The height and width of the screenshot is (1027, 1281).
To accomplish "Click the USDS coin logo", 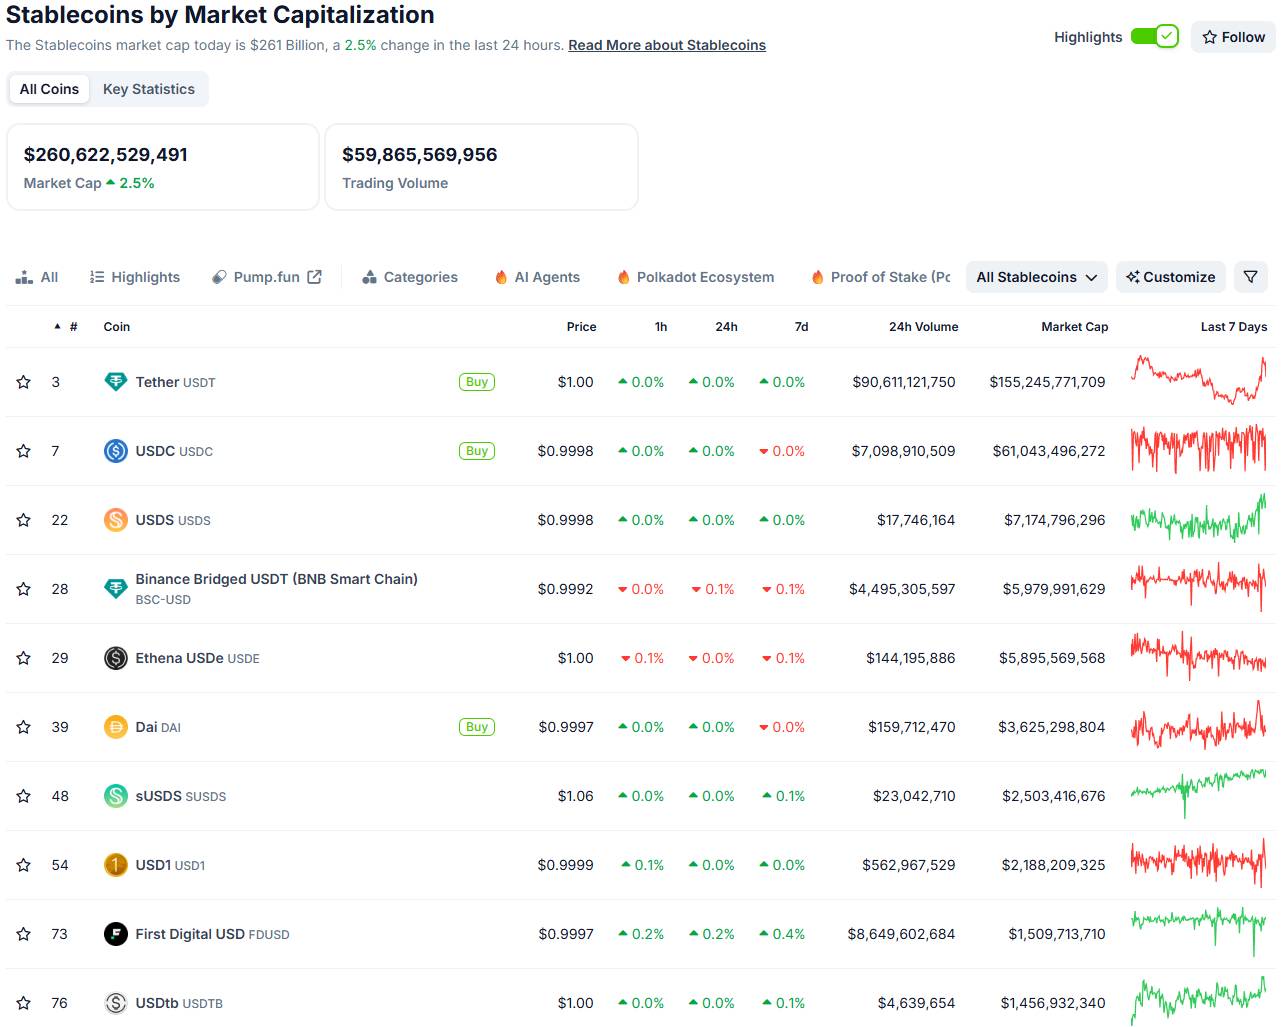I will tap(116, 520).
